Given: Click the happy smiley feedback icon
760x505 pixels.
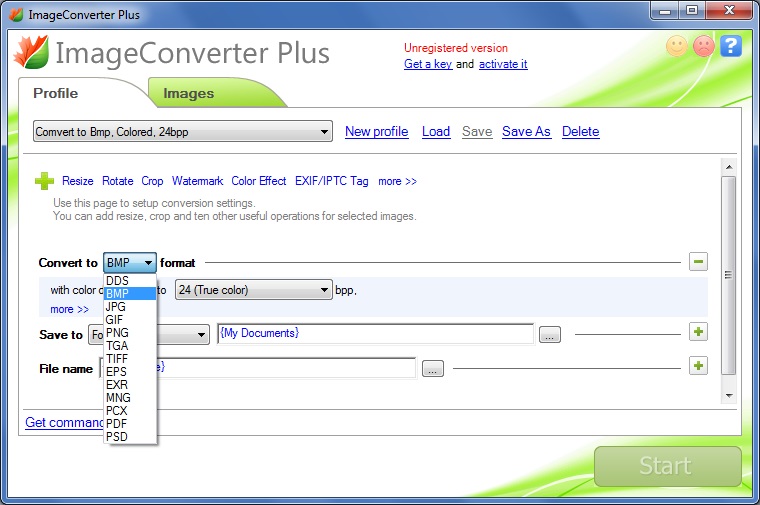Looking at the screenshot, I should 677,47.
